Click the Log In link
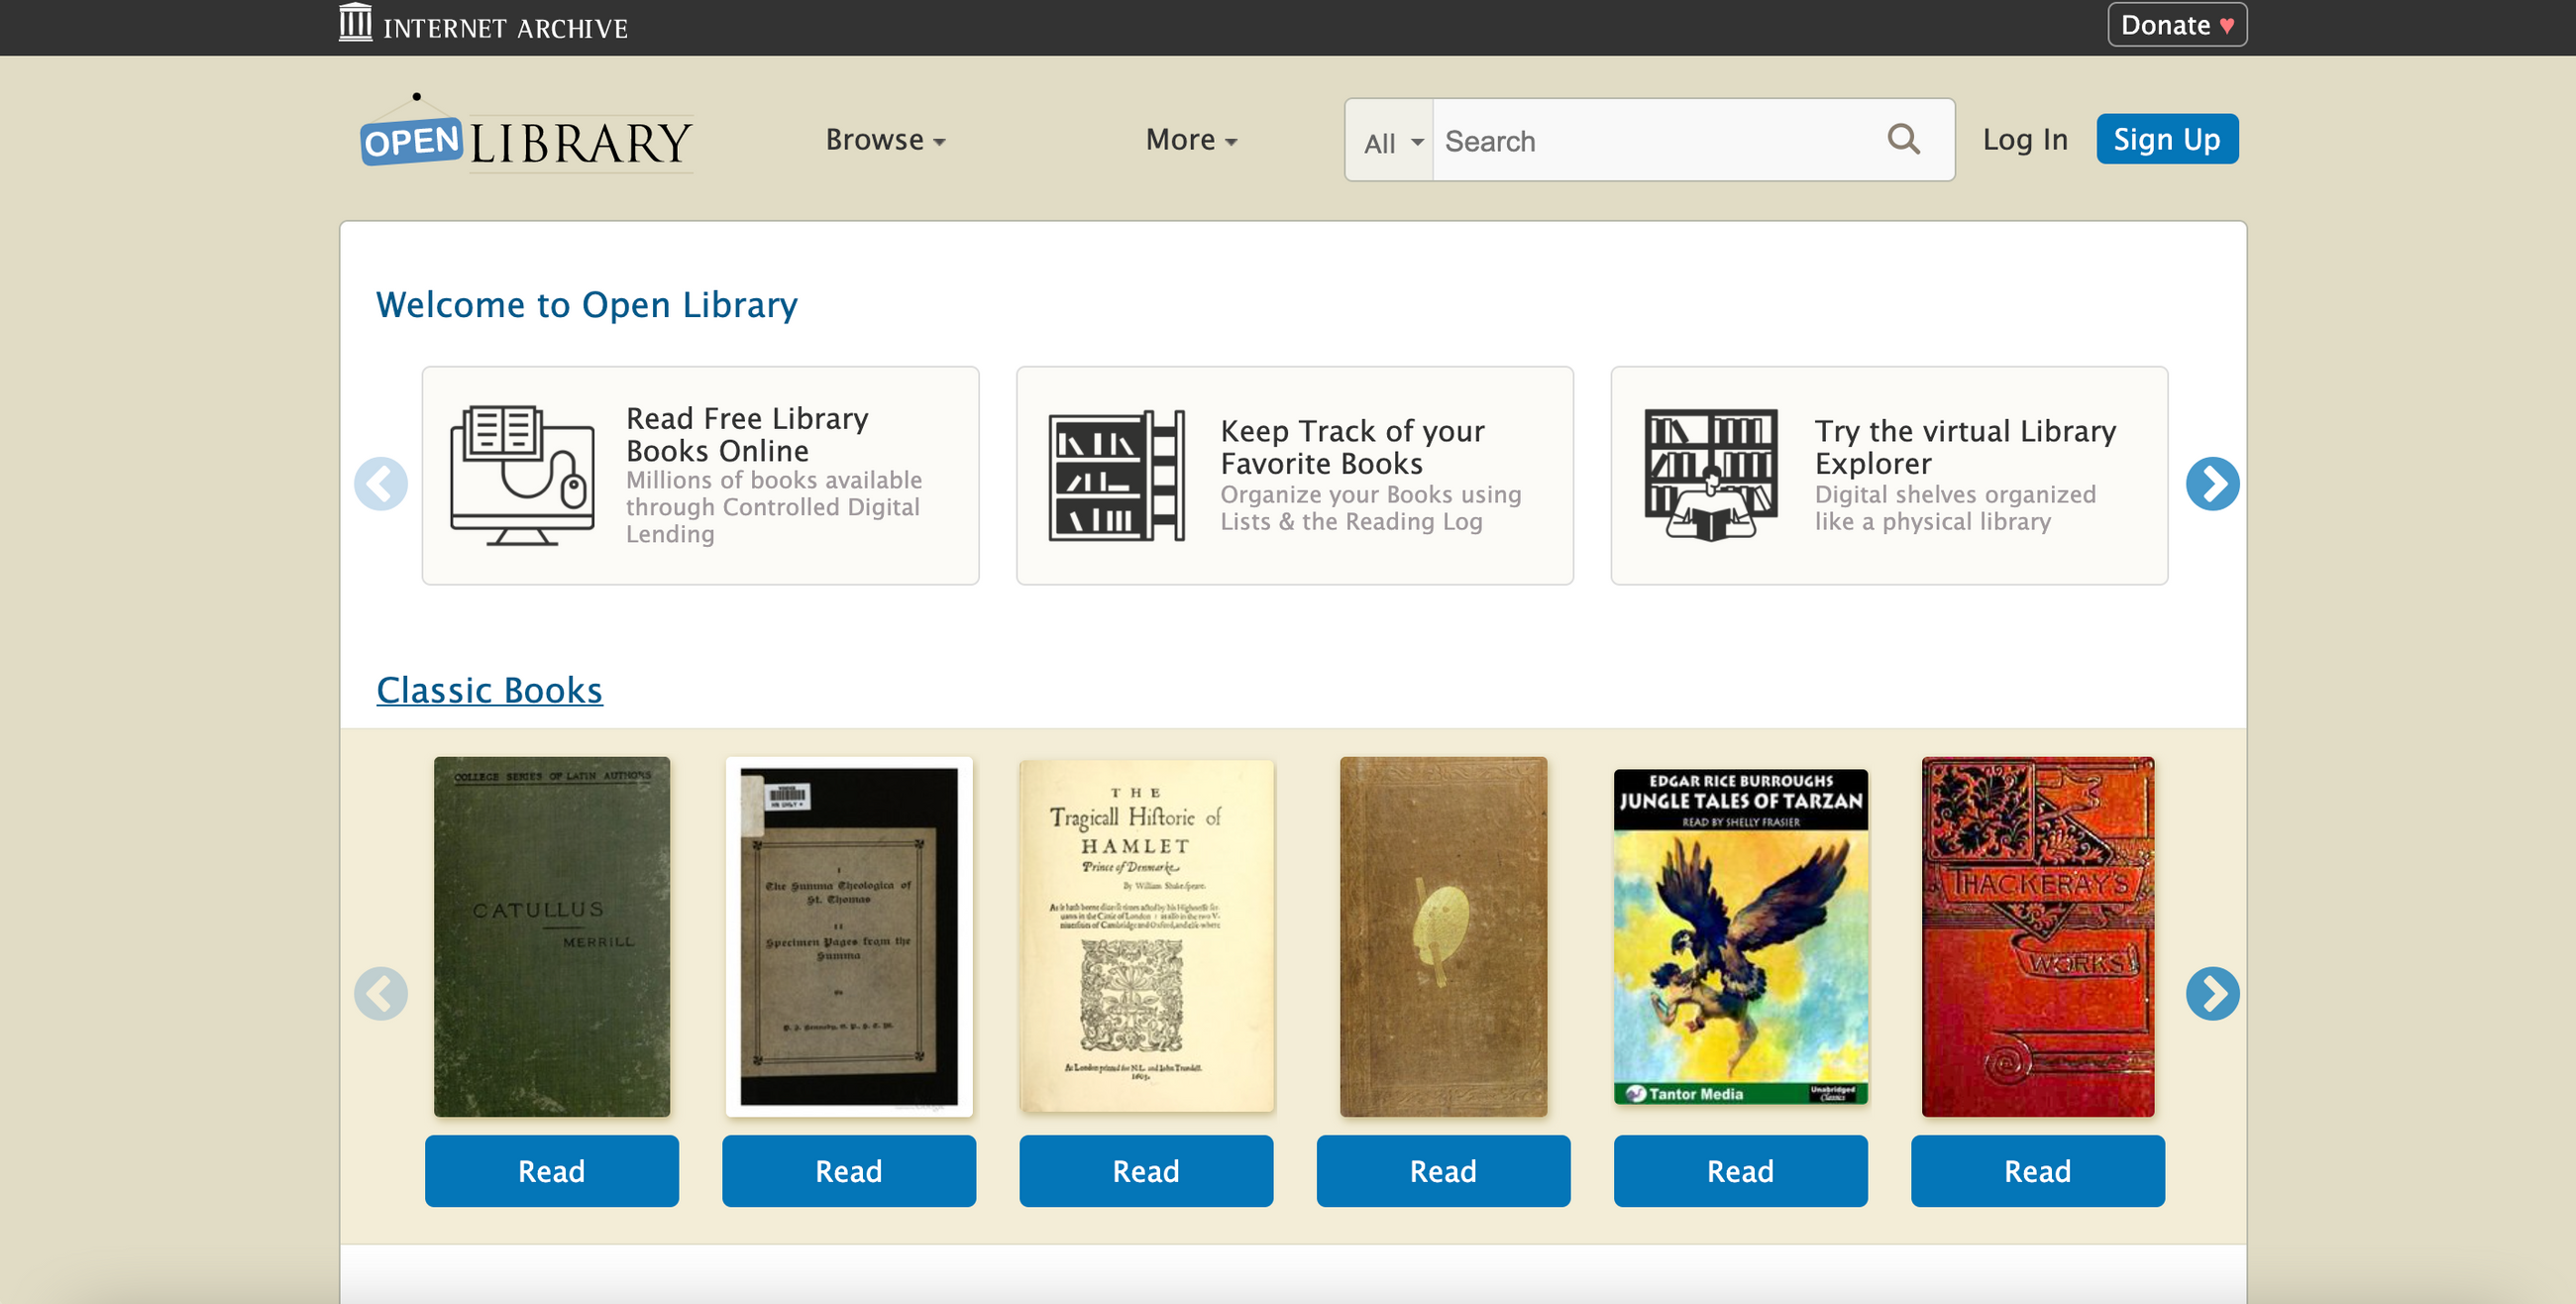Viewport: 2576px width, 1304px height. click(2024, 139)
